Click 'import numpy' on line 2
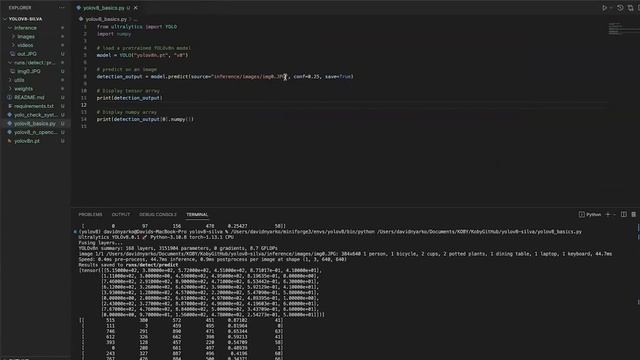Viewport: 640px width, 360px height. click(114, 34)
